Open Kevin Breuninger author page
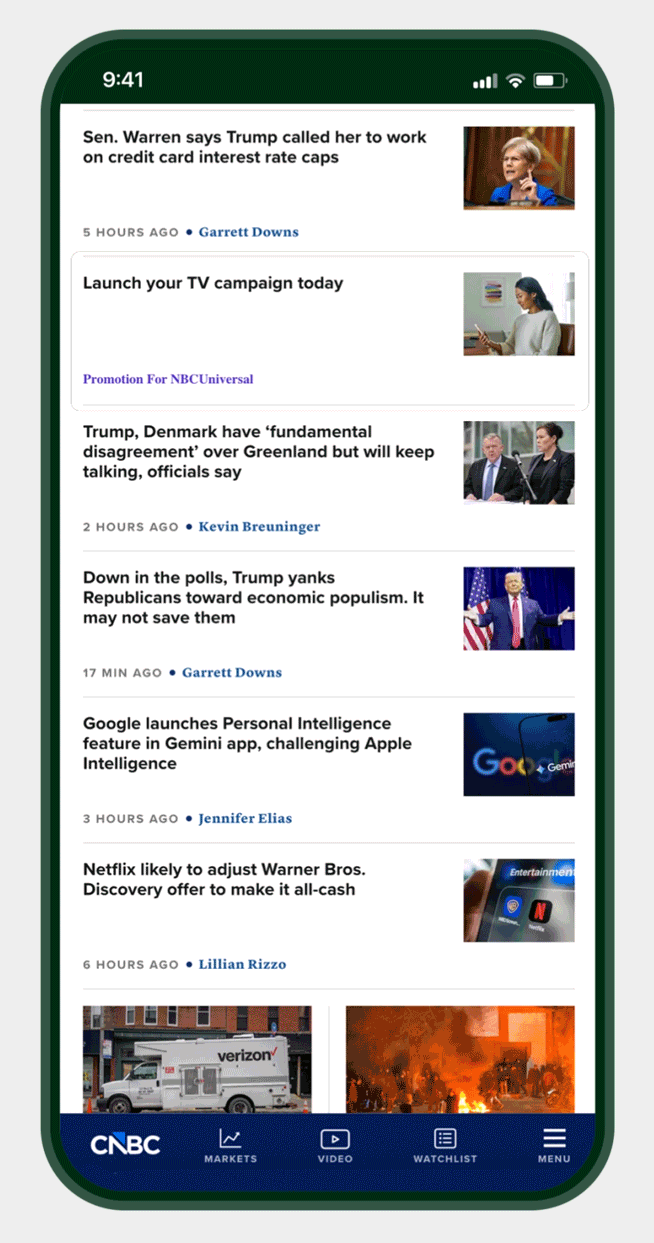 (259, 527)
